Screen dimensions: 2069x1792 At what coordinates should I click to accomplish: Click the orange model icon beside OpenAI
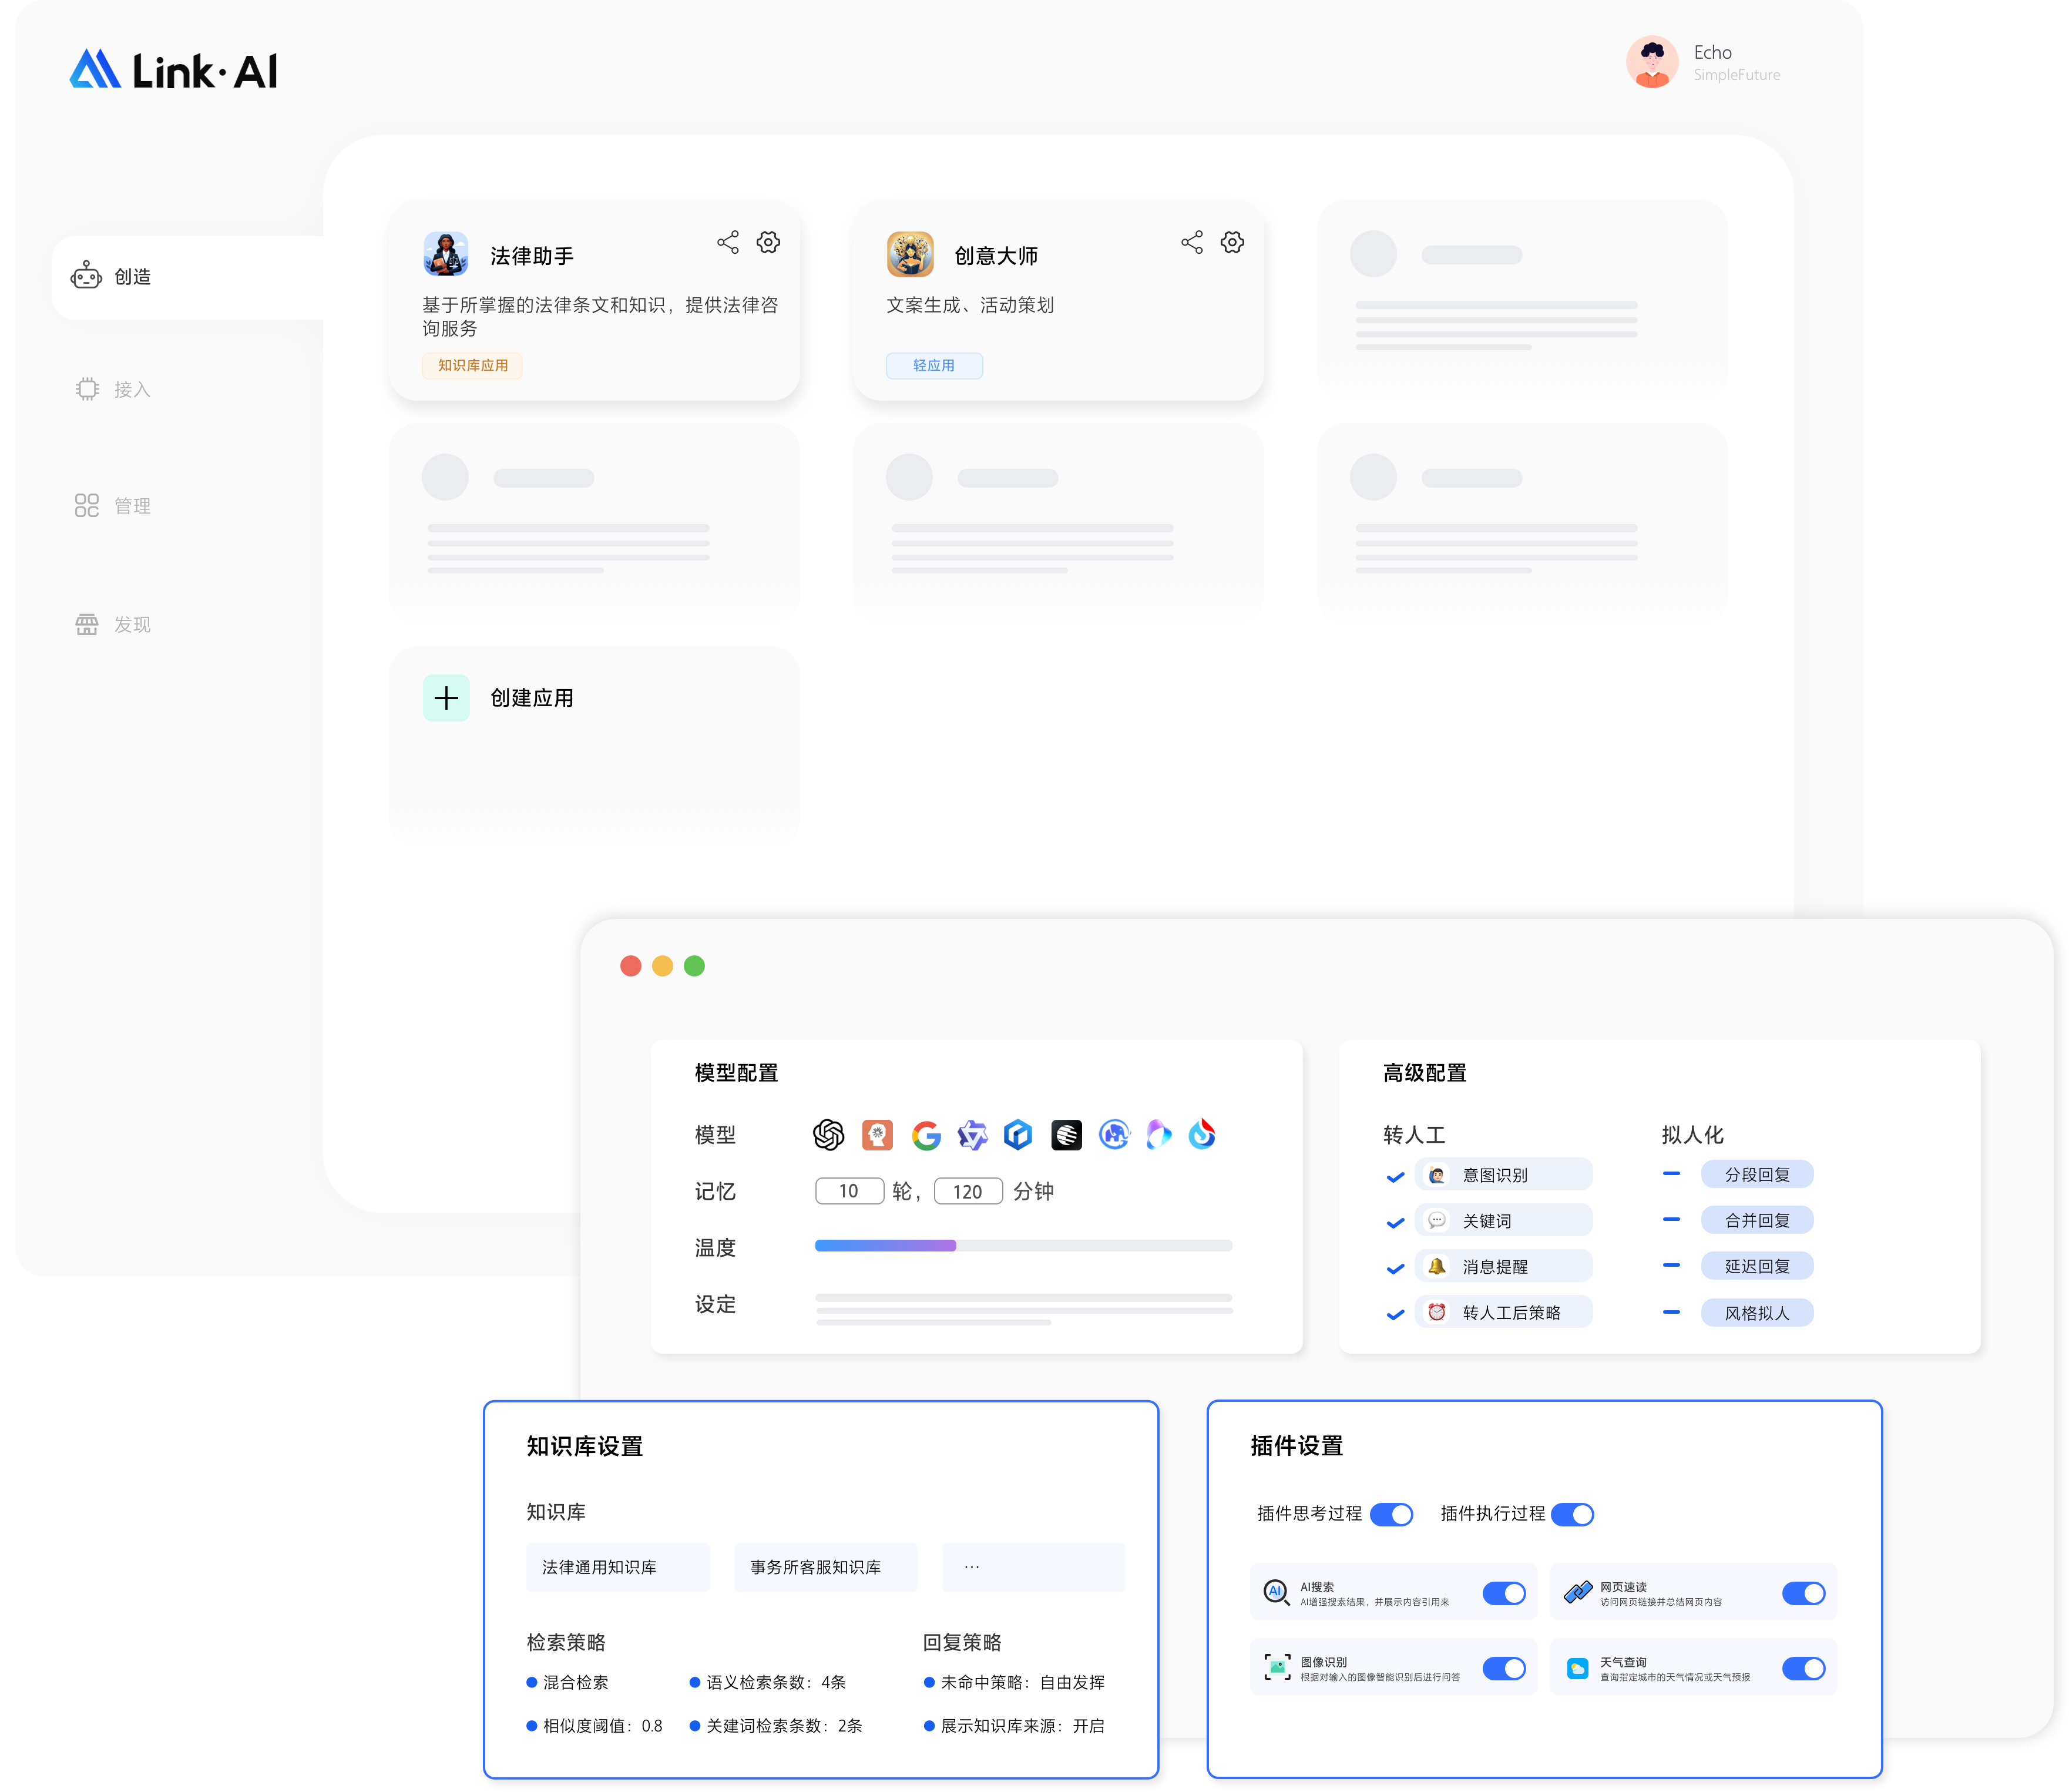877,1134
